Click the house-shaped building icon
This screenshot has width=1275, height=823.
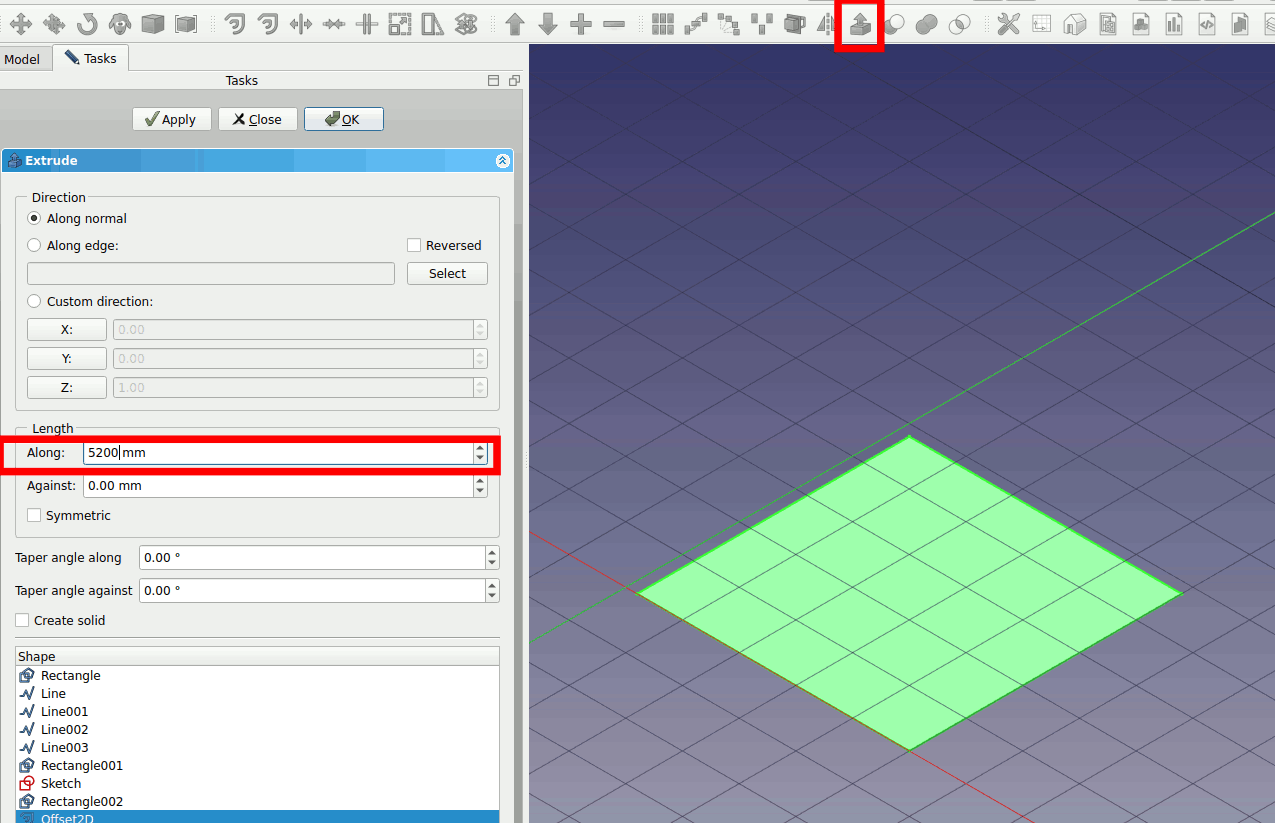point(1074,24)
